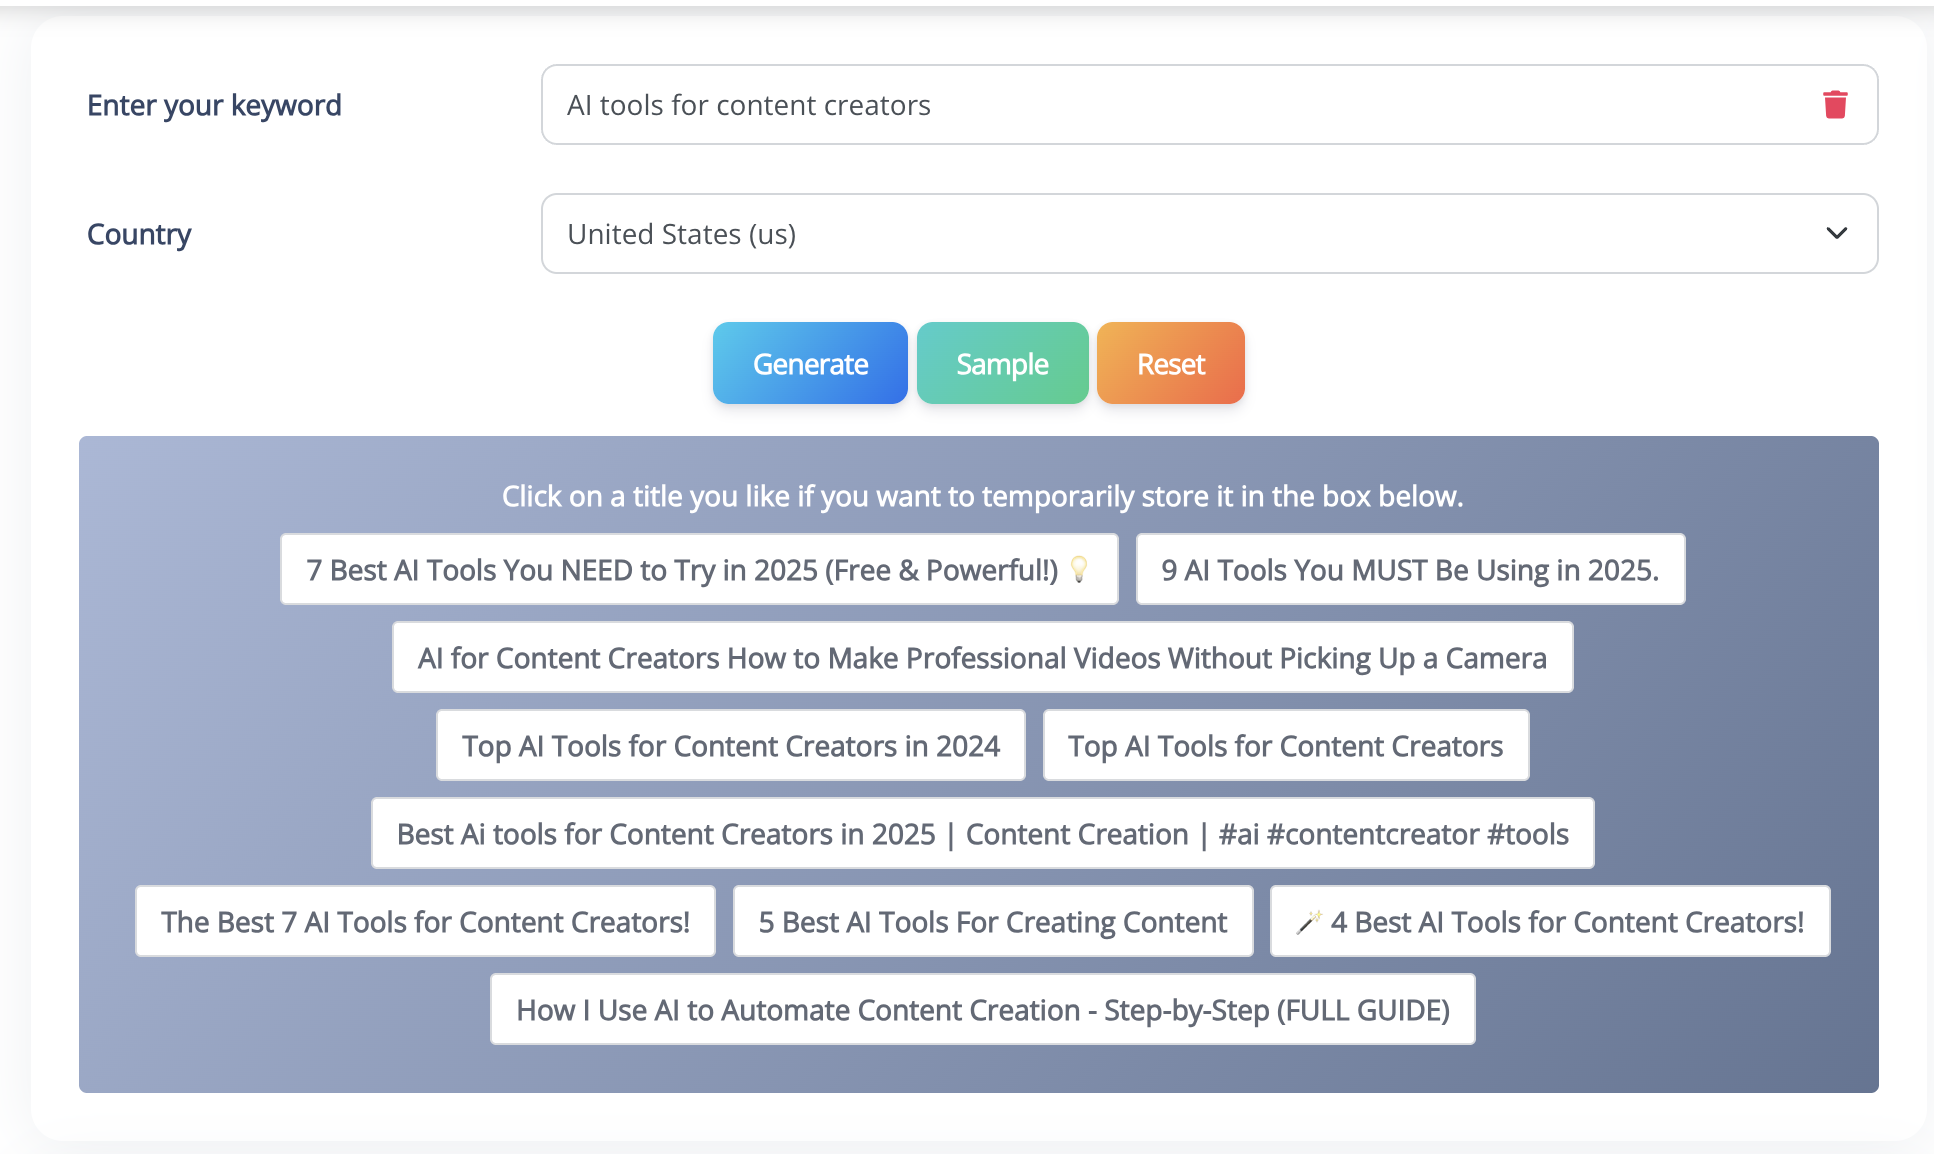
Task: Expand the Country dropdown chevron
Action: point(1836,233)
